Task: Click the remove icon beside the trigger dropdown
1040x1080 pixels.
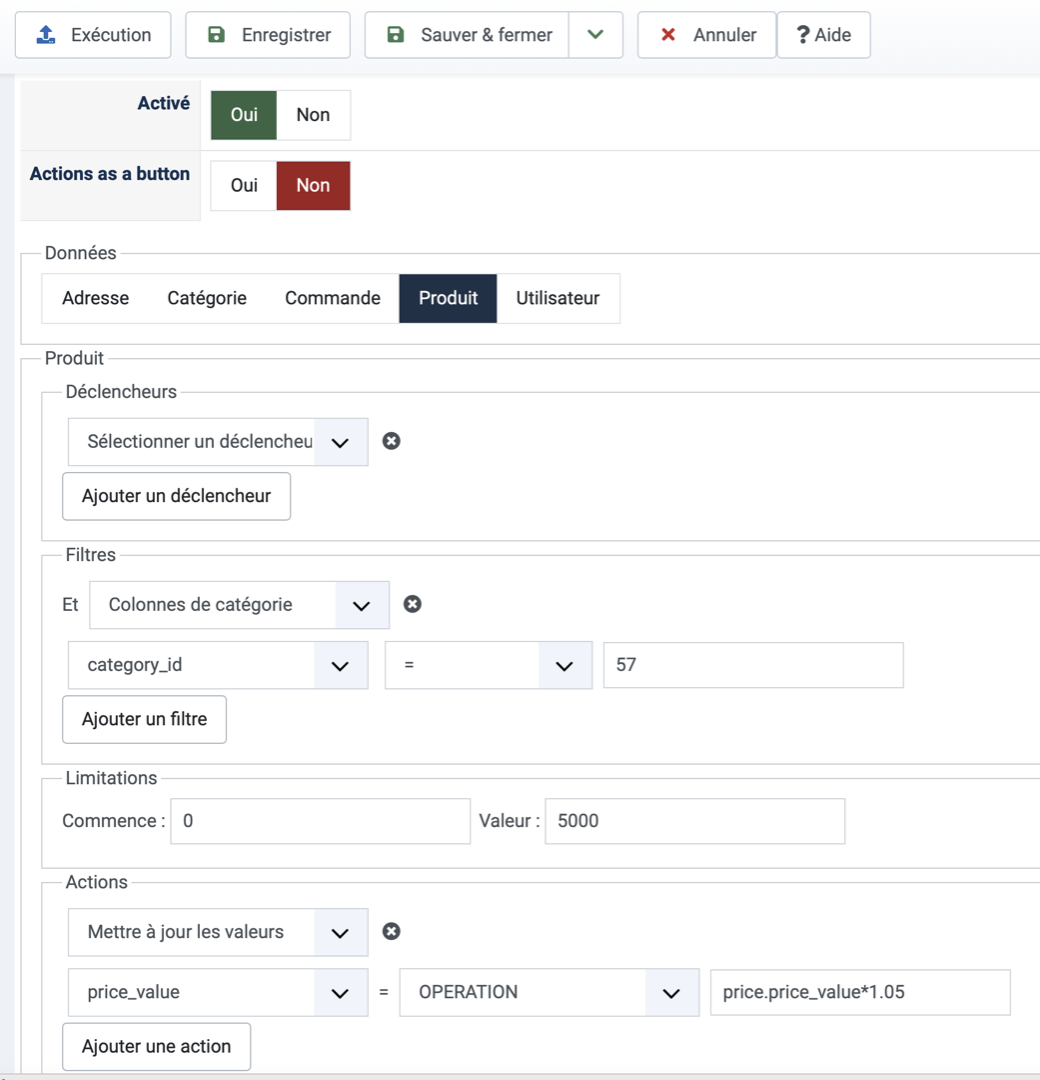Action: [x=392, y=441]
